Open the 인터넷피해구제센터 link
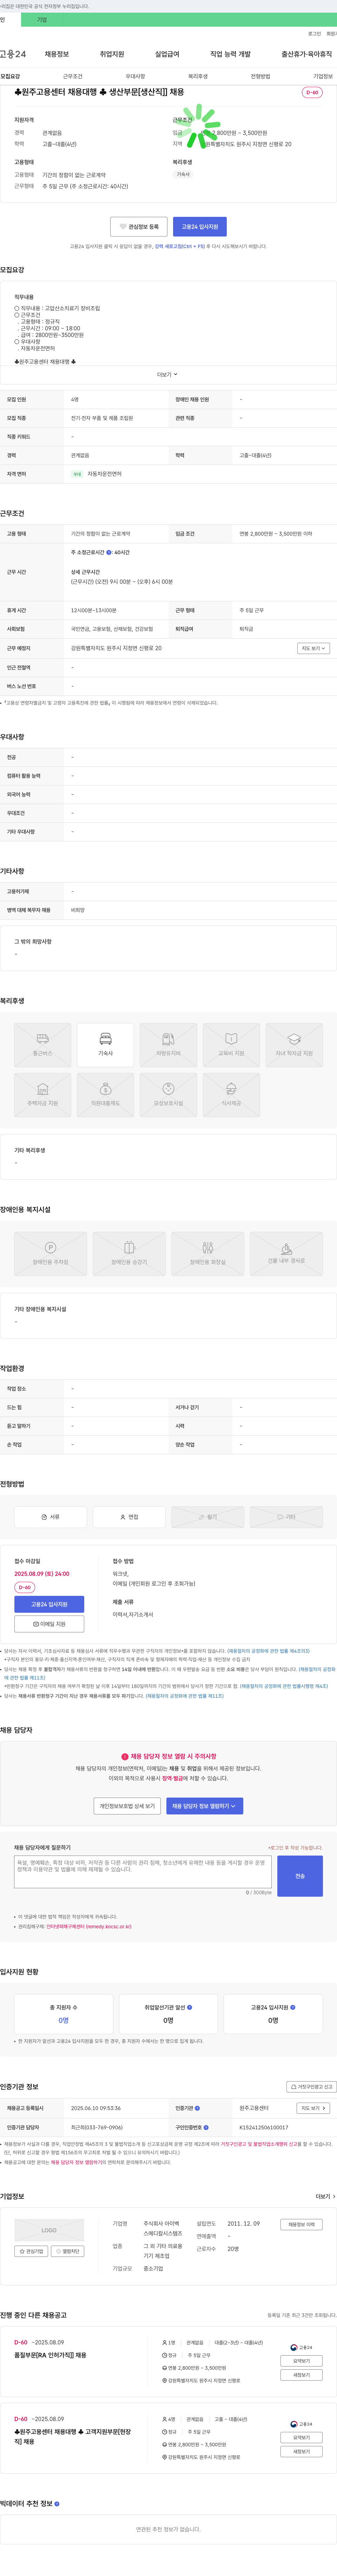Image resolution: width=337 pixels, height=2576 pixels. (89, 1926)
